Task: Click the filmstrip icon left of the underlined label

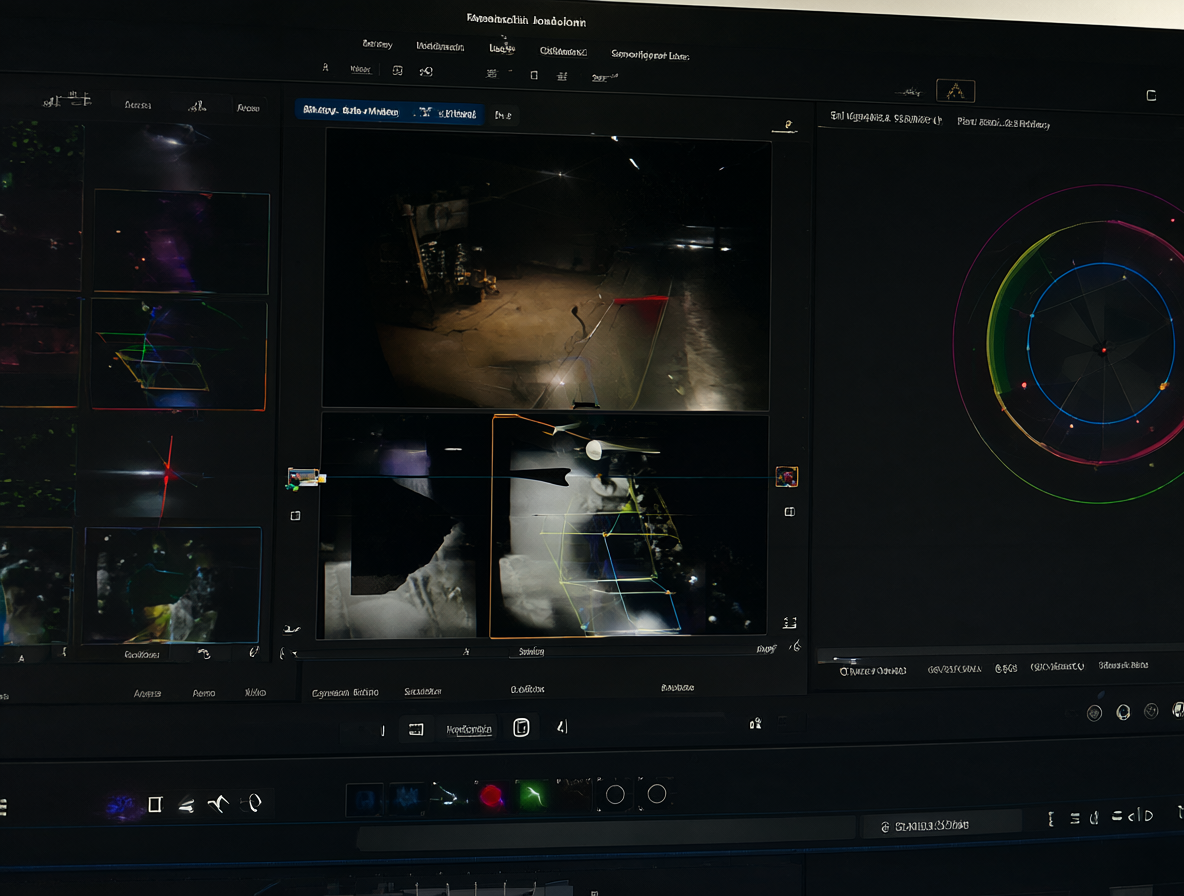Action: (416, 729)
